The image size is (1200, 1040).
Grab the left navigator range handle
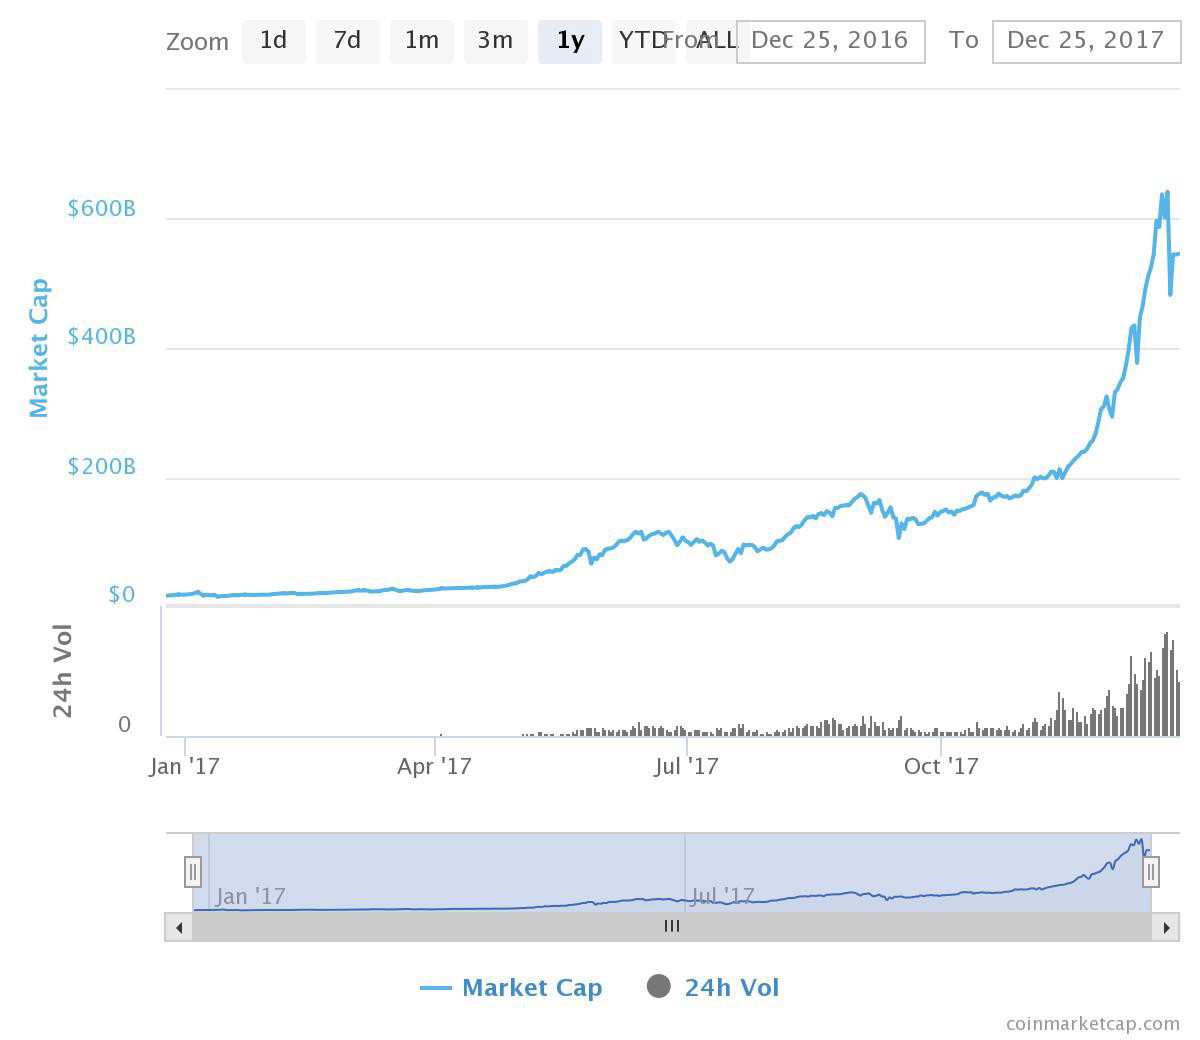point(193,872)
